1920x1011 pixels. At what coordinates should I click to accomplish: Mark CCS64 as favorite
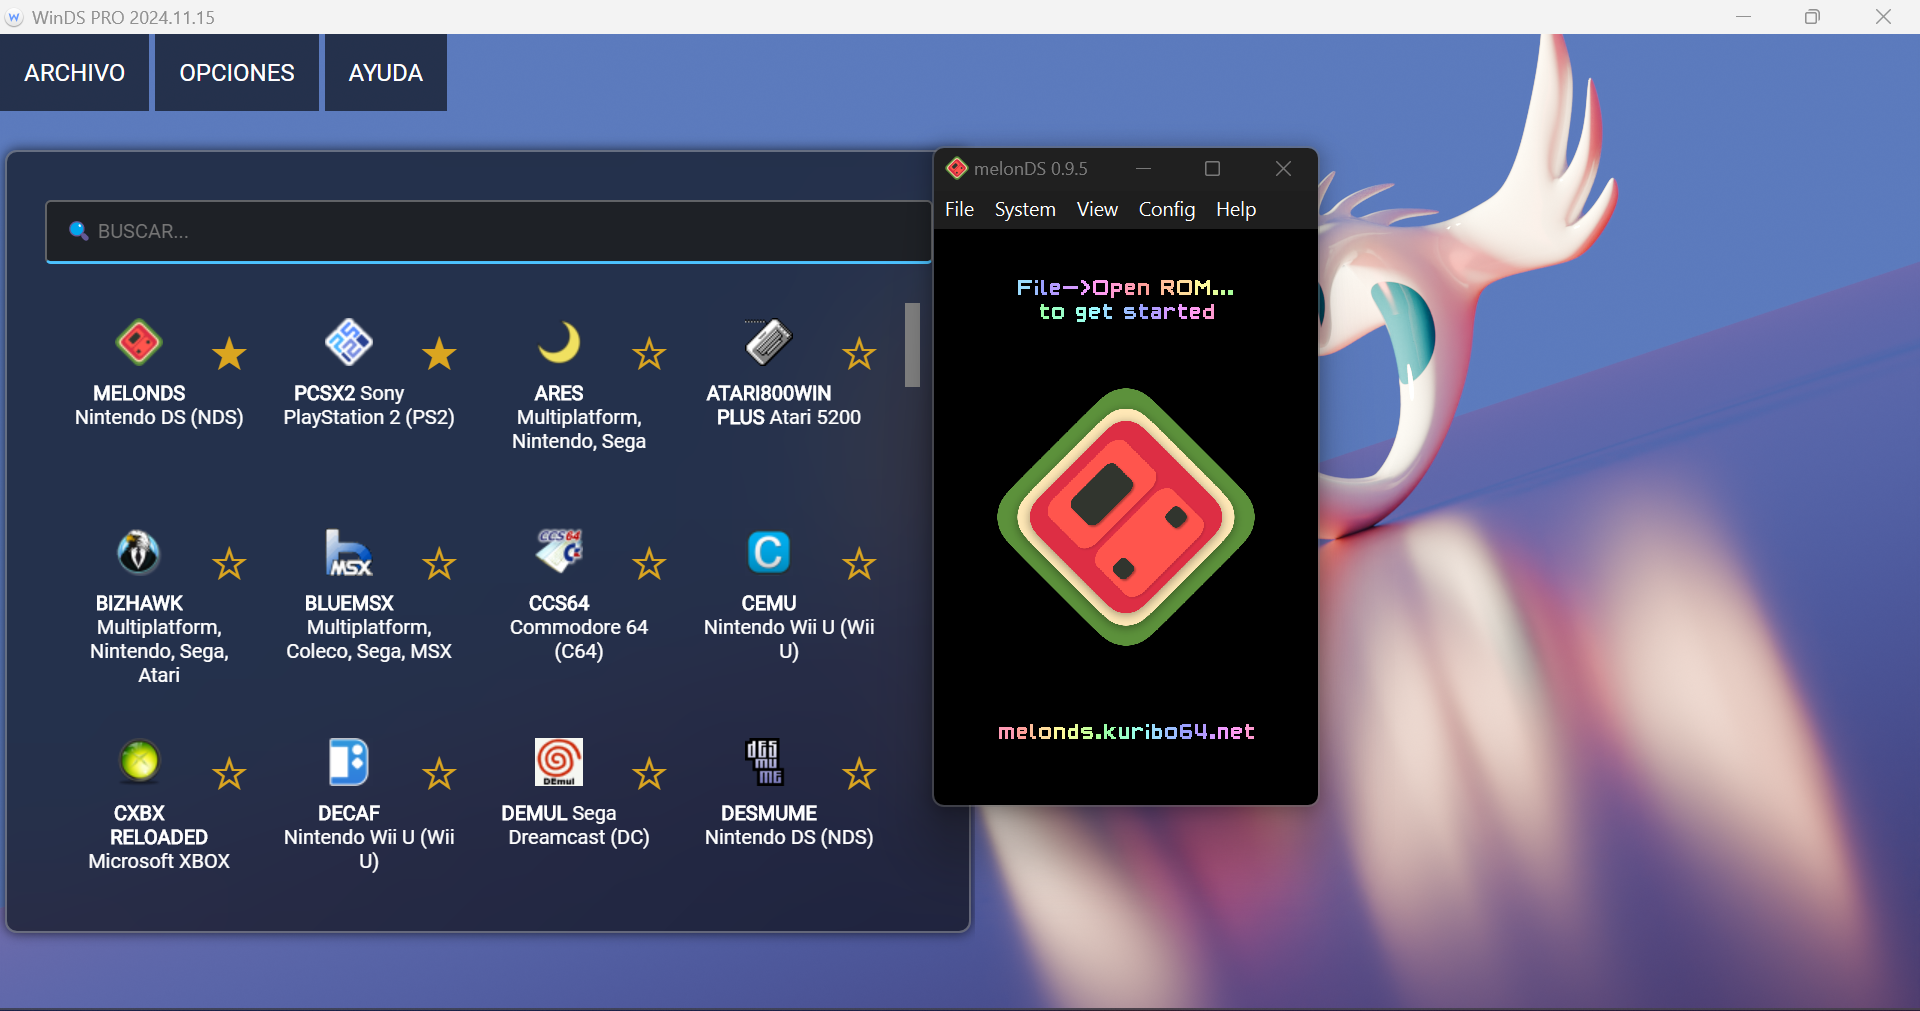point(649,564)
